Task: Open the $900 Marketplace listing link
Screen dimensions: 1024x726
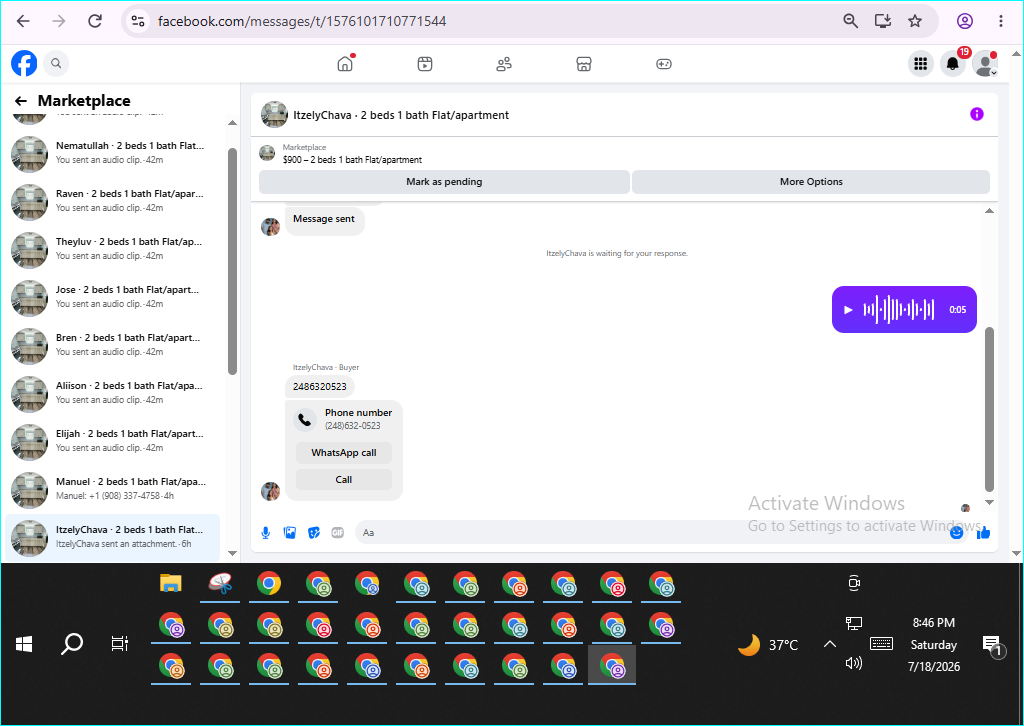Action: [x=352, y=159]
